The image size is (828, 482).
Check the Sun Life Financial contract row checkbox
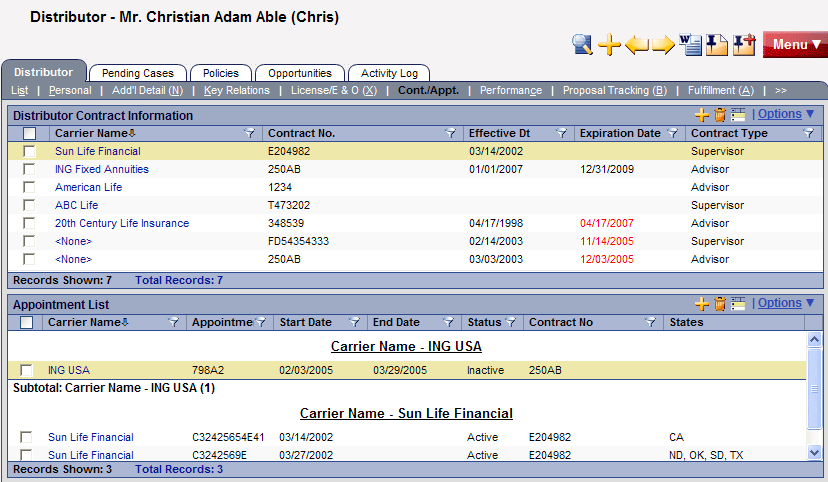pyautogui.click(x=29, y=151)
